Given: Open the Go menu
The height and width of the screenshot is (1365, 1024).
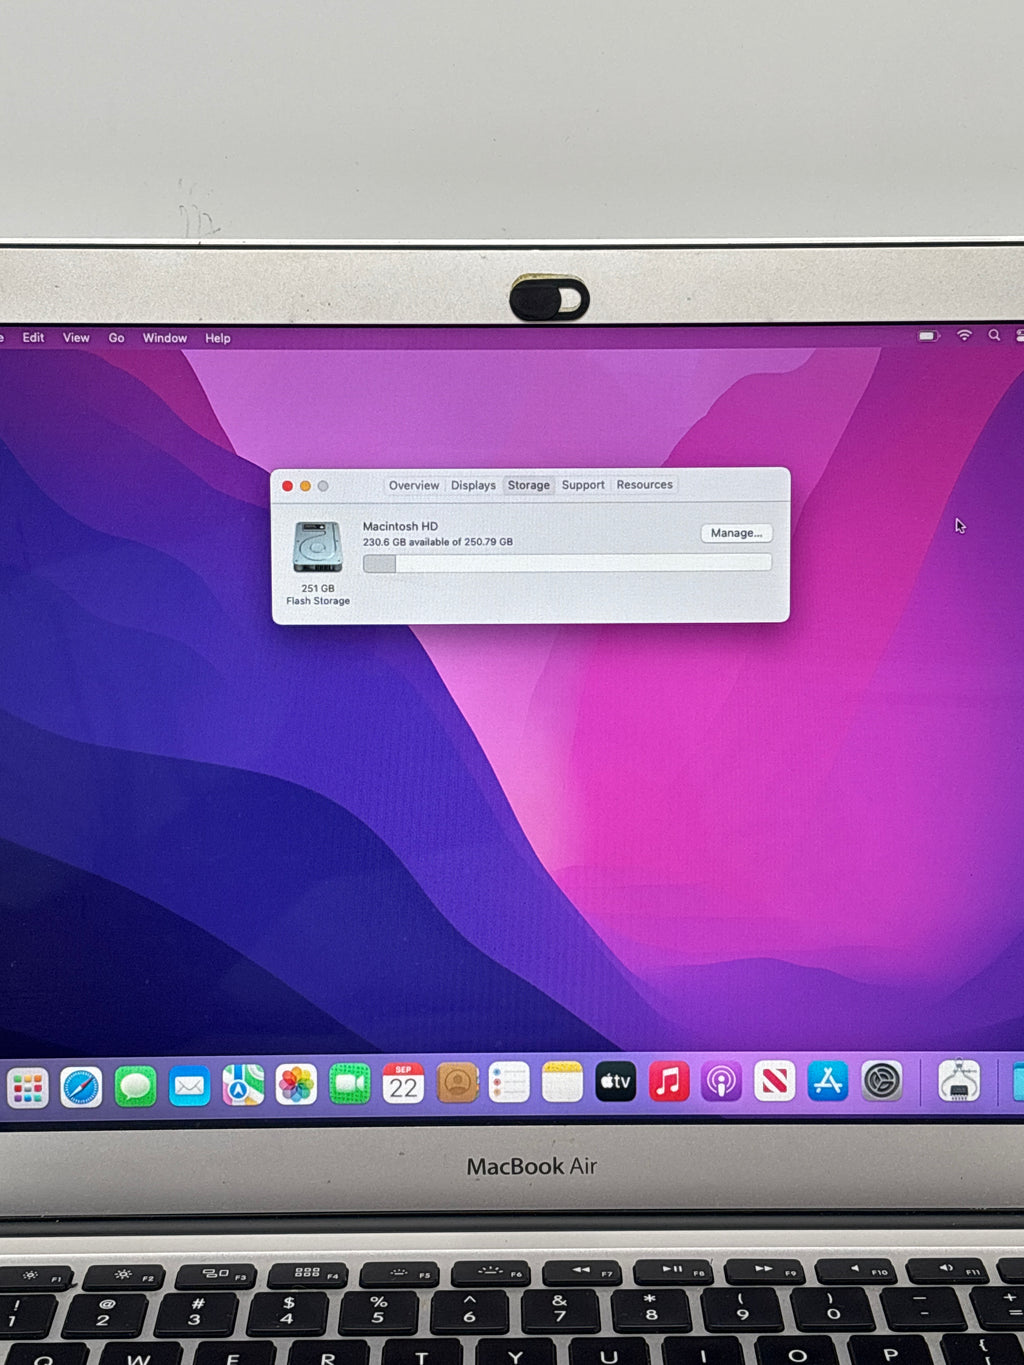Looking at the screenshot, I should (x=116, y=338).
